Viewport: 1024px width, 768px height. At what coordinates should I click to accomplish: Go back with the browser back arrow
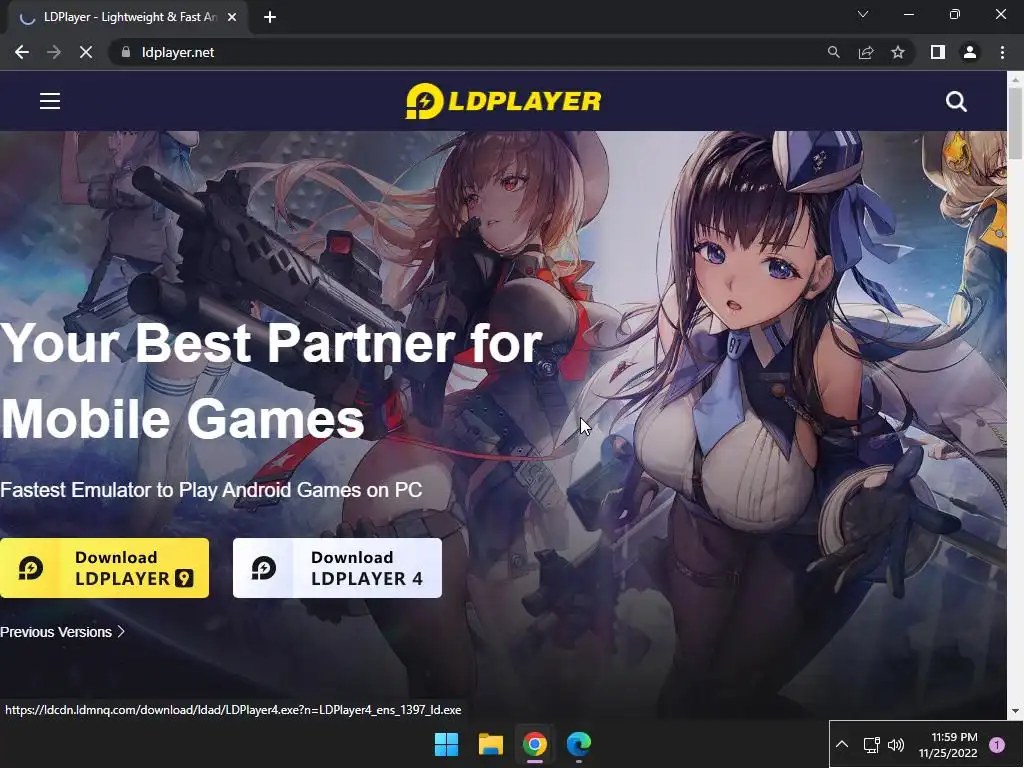[x=22, y=52]
